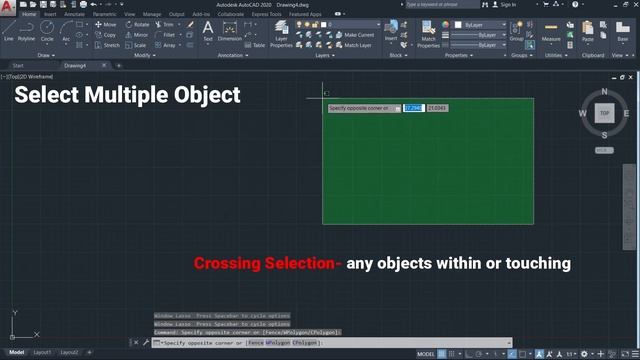This screenshot has height=360, width=640.
Task: Use the Measure utility
Action: coord(551,31)
